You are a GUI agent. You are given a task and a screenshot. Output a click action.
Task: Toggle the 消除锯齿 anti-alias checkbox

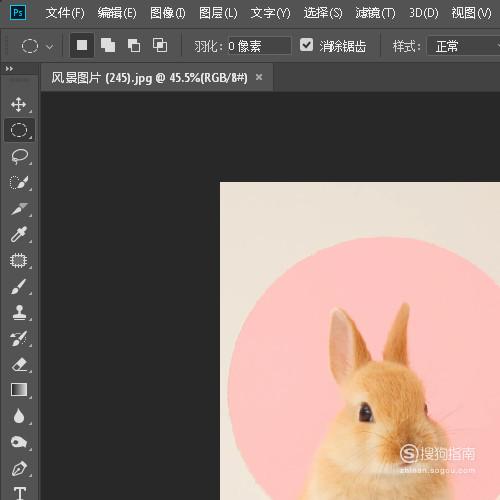306,45
